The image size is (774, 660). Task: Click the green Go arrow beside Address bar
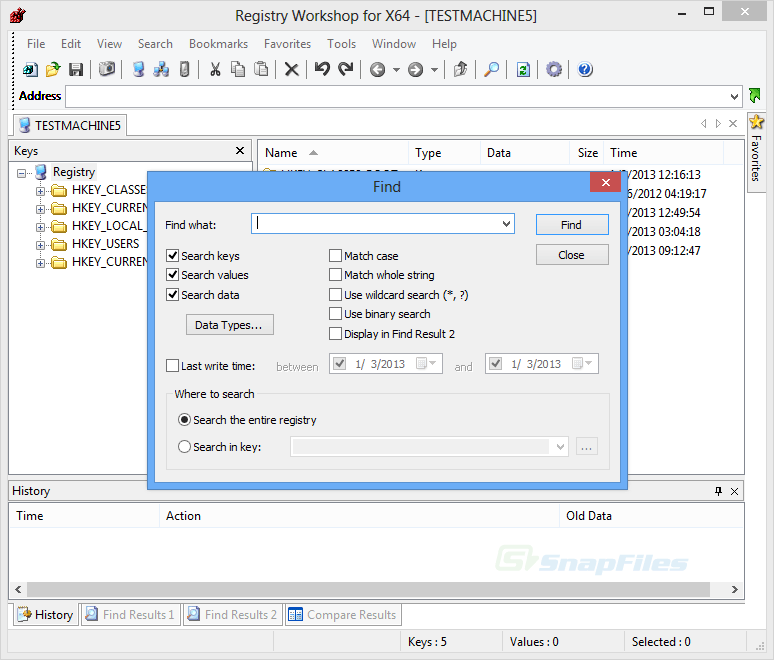(x=755, y=95)
